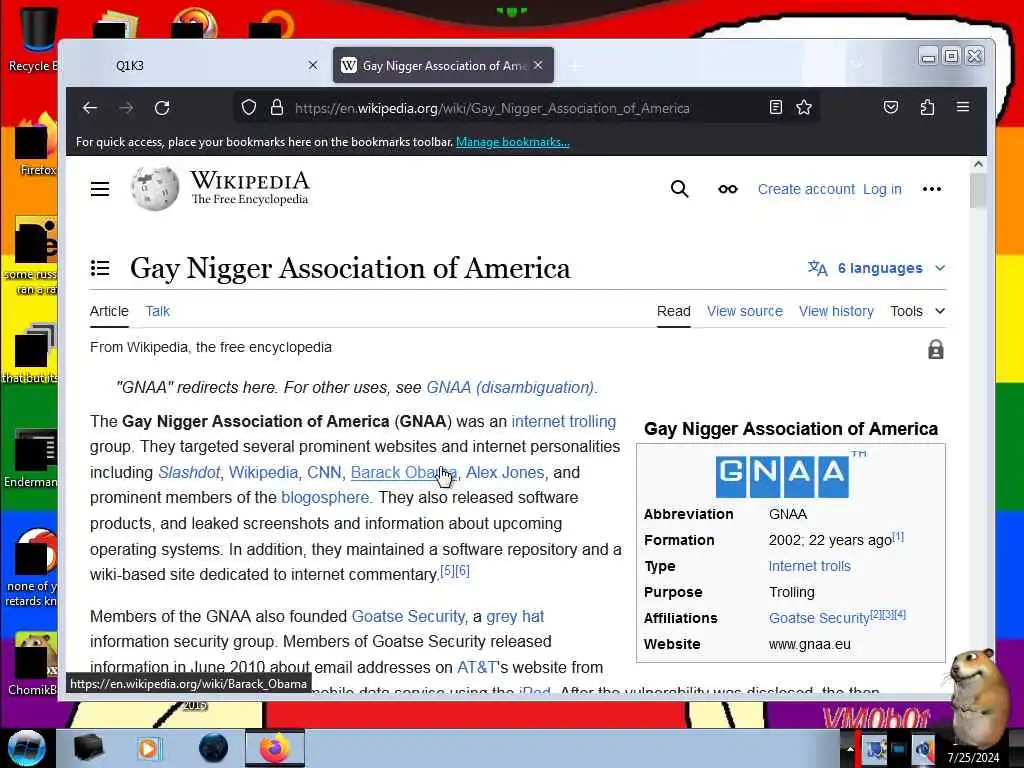
Task: Select the Article tab
Action: [x=109, y=312]
